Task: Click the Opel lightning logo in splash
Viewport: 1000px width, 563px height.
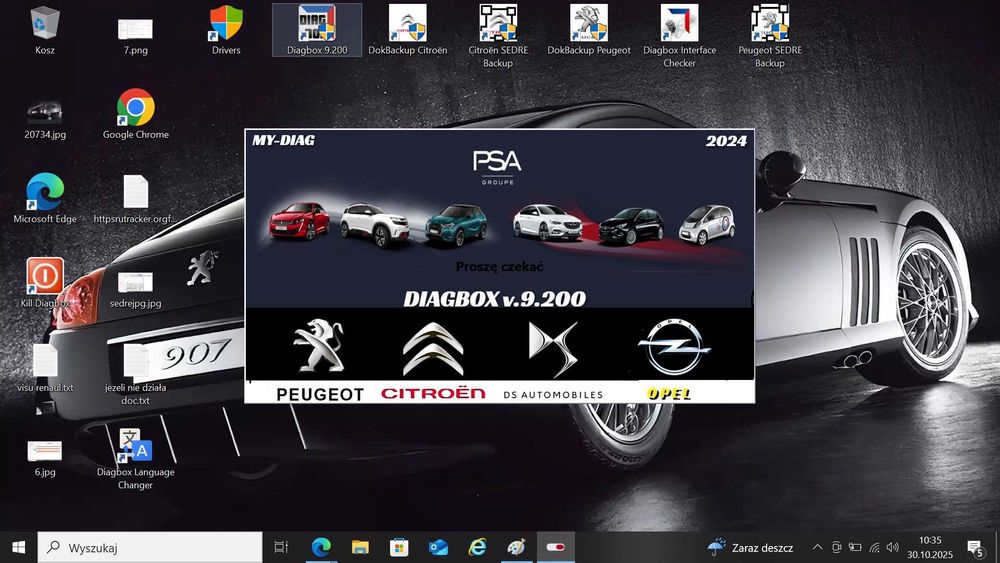Action: 674,347
